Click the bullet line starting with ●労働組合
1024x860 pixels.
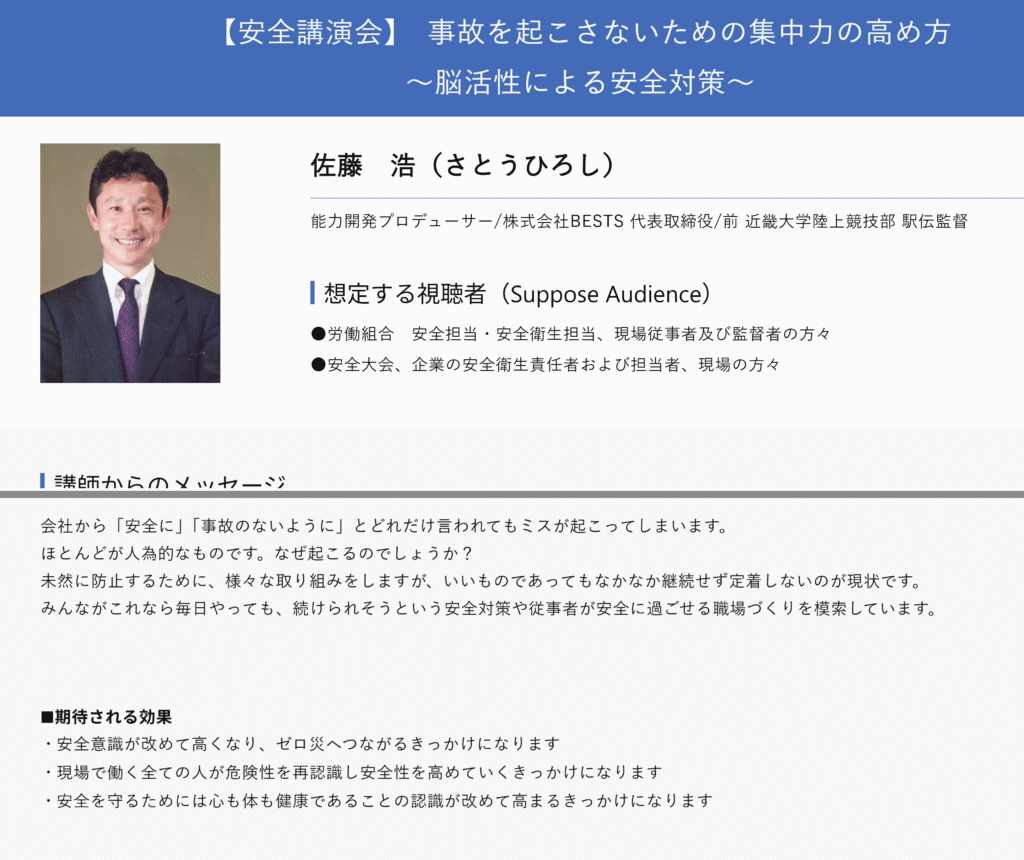coord(571,334)
